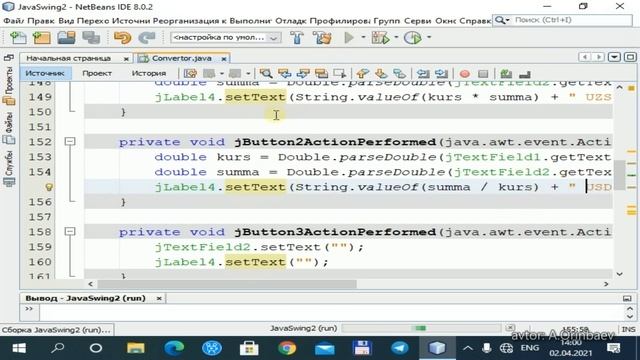The image size is (640, 360).
Task: Click the Open Project toolbar icon
Action: (67, 38)
